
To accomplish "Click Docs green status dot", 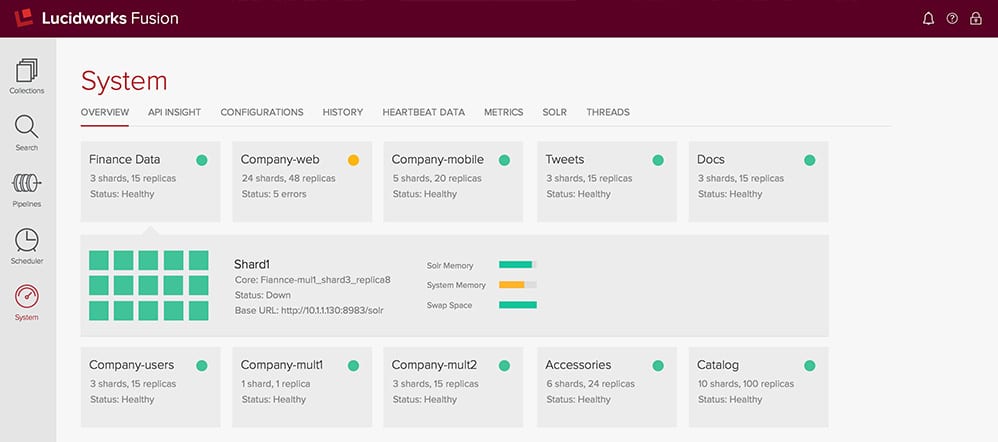I will coord(810,160).
